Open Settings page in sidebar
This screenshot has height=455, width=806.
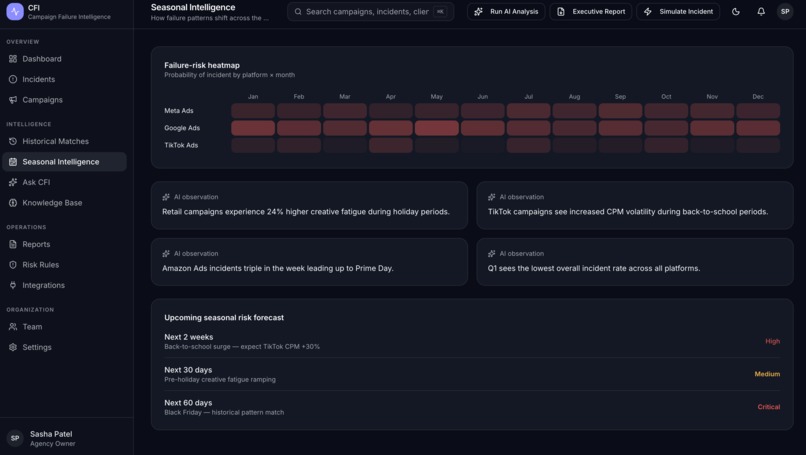tap(64, 347)
